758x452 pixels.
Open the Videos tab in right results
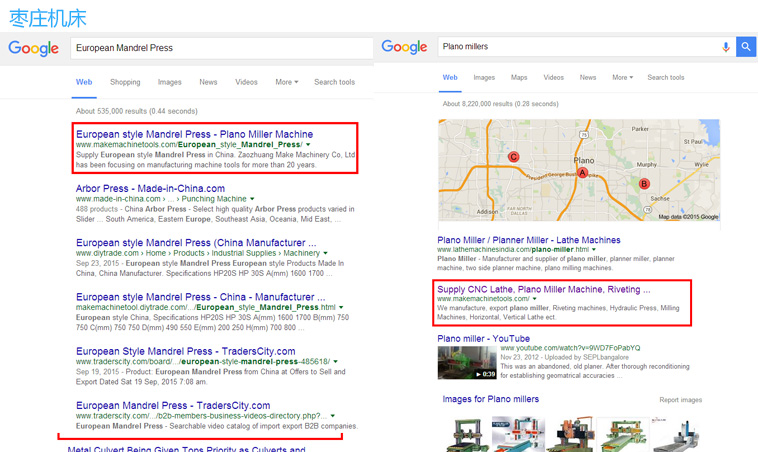coord(554,77)
